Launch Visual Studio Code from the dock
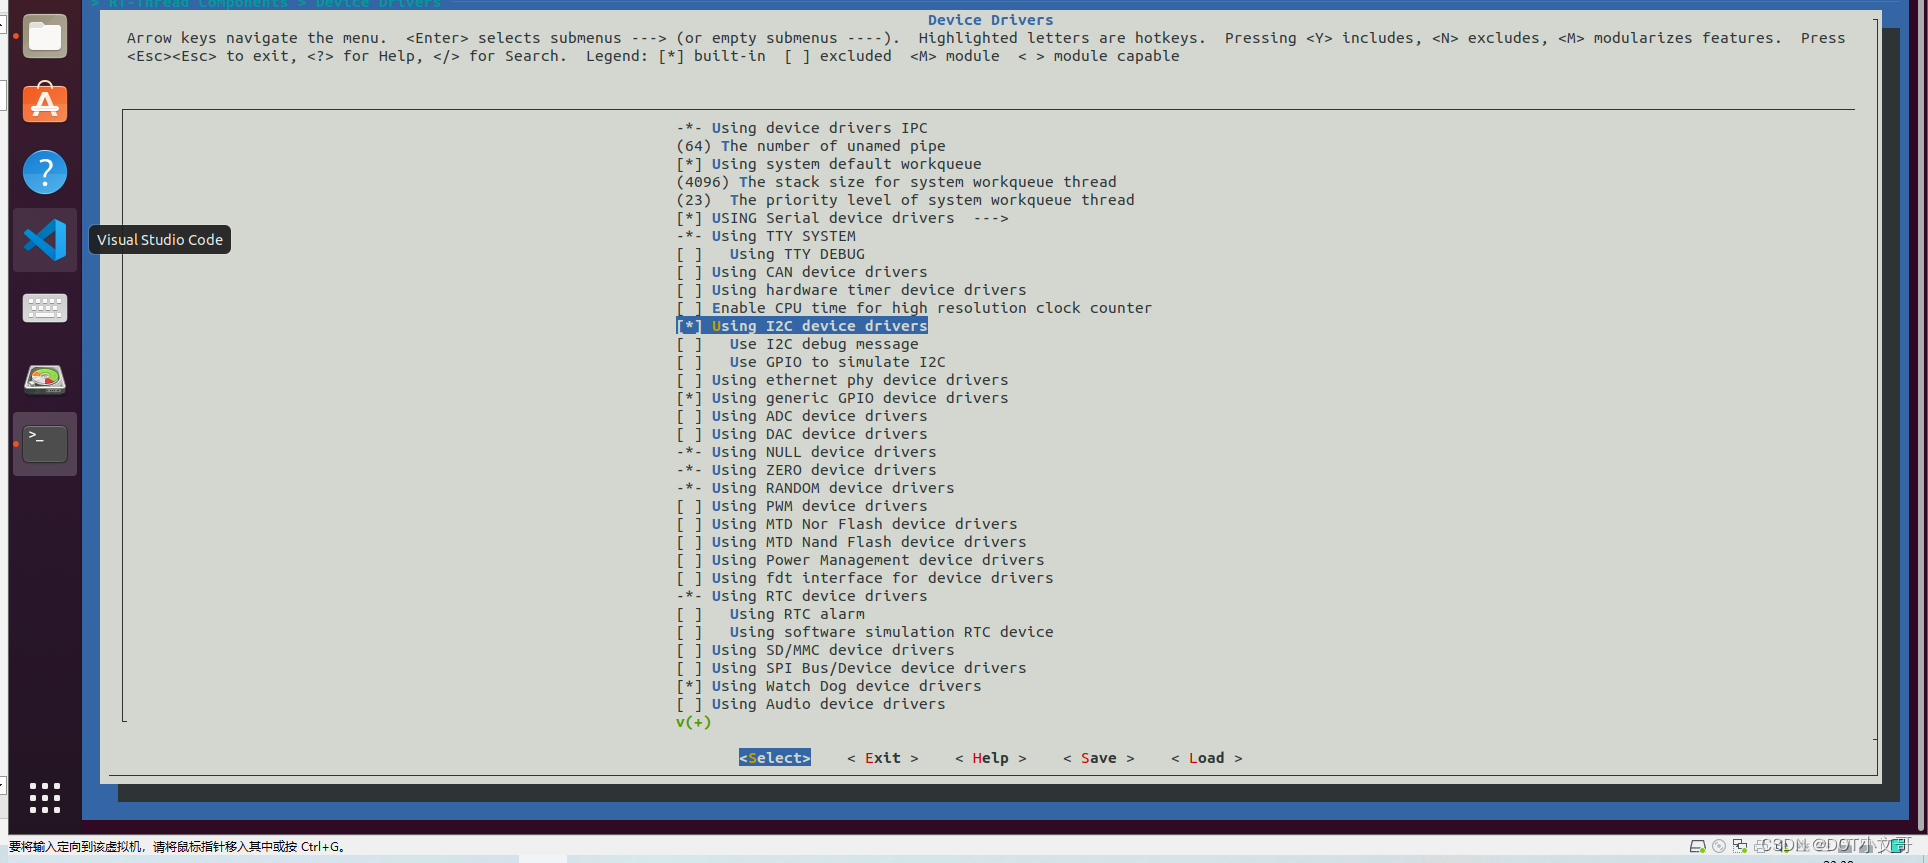Viewport: 1928px width, 863px height. [x=45, y=240]
